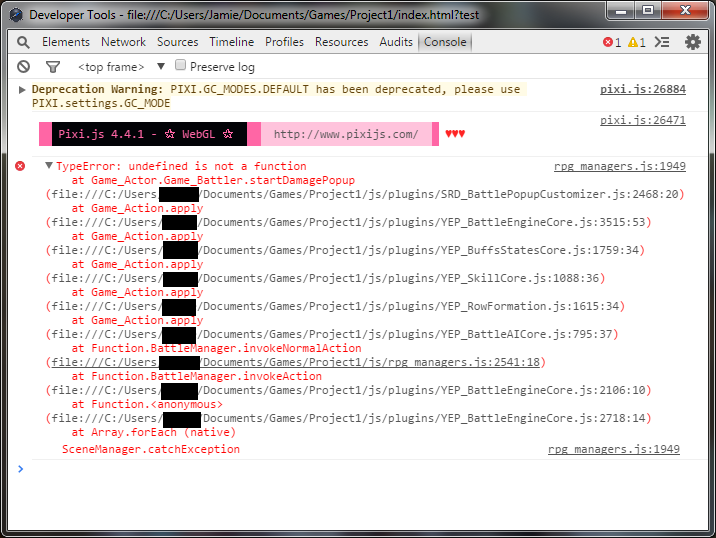Click the red error icon beside TypeError
The width and height of the screenshot is (716, 538).
(20, 166)
